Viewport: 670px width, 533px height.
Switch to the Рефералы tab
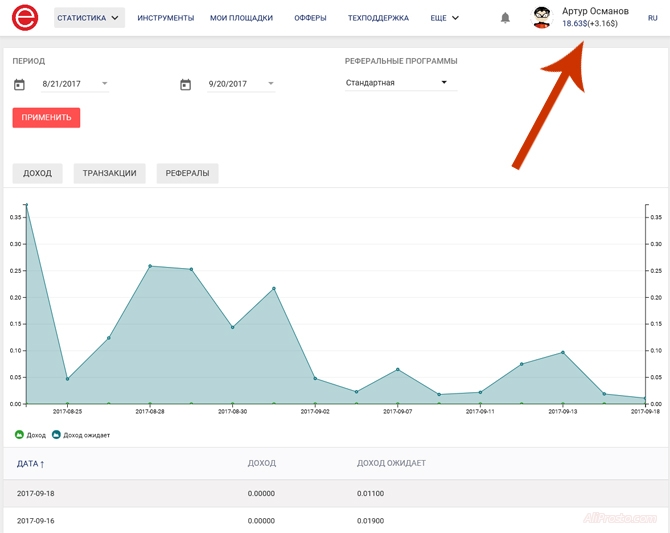[x=188, y=173]
